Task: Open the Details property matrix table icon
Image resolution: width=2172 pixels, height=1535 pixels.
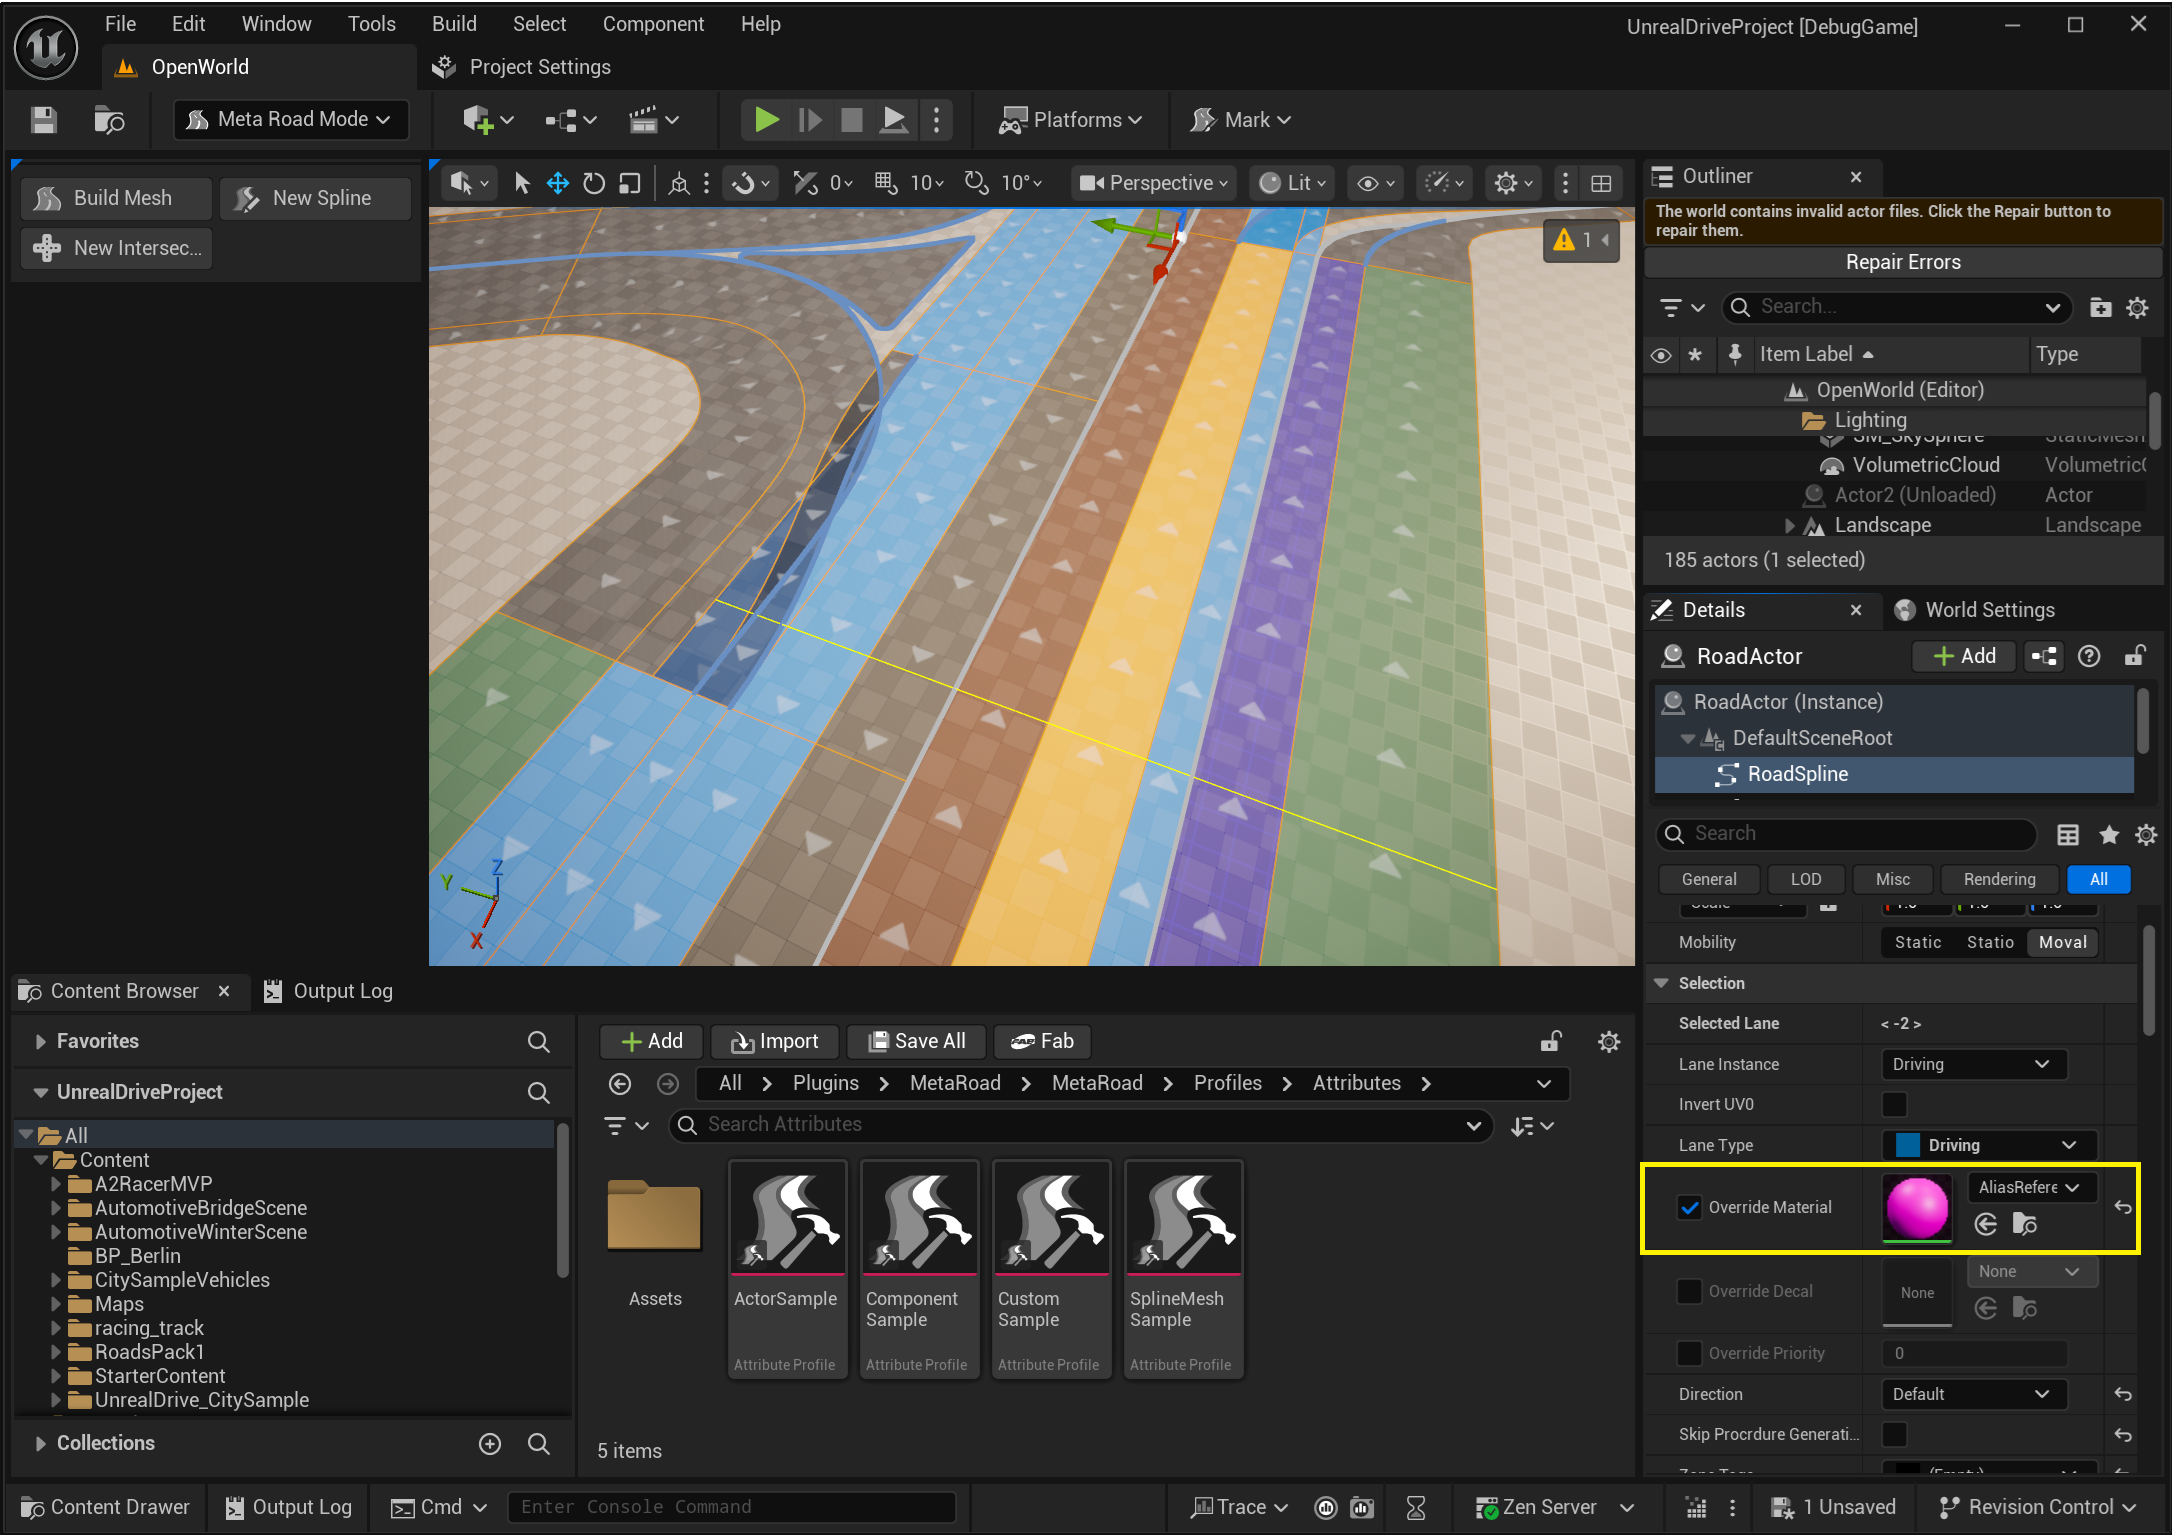Action: click(x=2068, y=834)
